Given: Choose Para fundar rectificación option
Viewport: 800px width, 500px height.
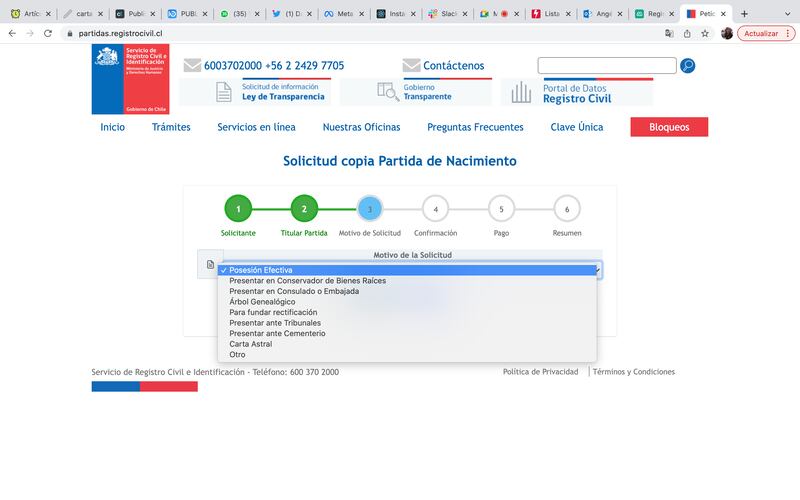Looking at the screenshot, I should click(407, 312).
